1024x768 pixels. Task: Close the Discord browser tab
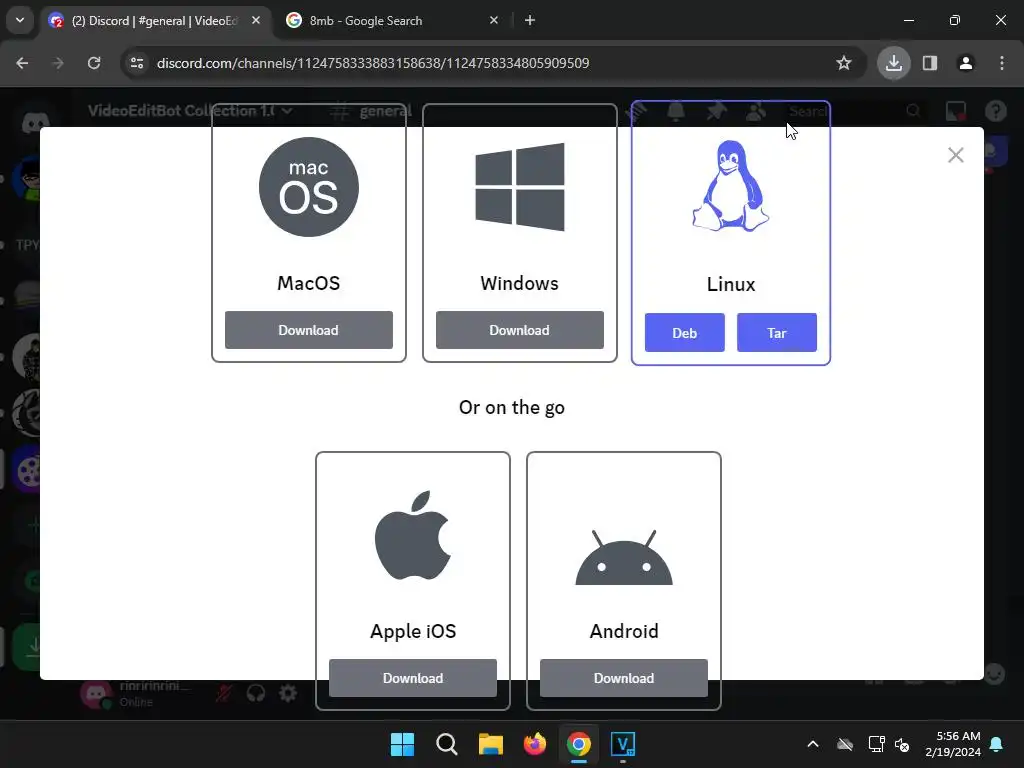[256, 20]
